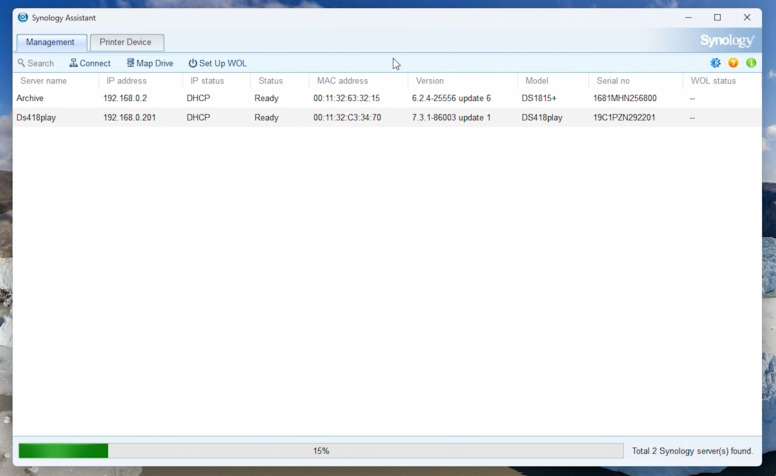This screenshot has width=776, height=476.
Task: Click Ready status in Archive row
Action: tap(266, 98)
